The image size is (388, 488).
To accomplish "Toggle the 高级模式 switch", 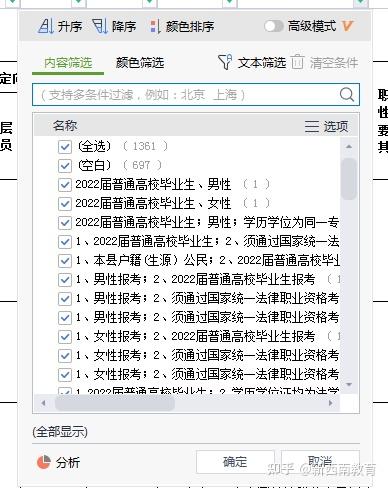I will click(274, 26).
